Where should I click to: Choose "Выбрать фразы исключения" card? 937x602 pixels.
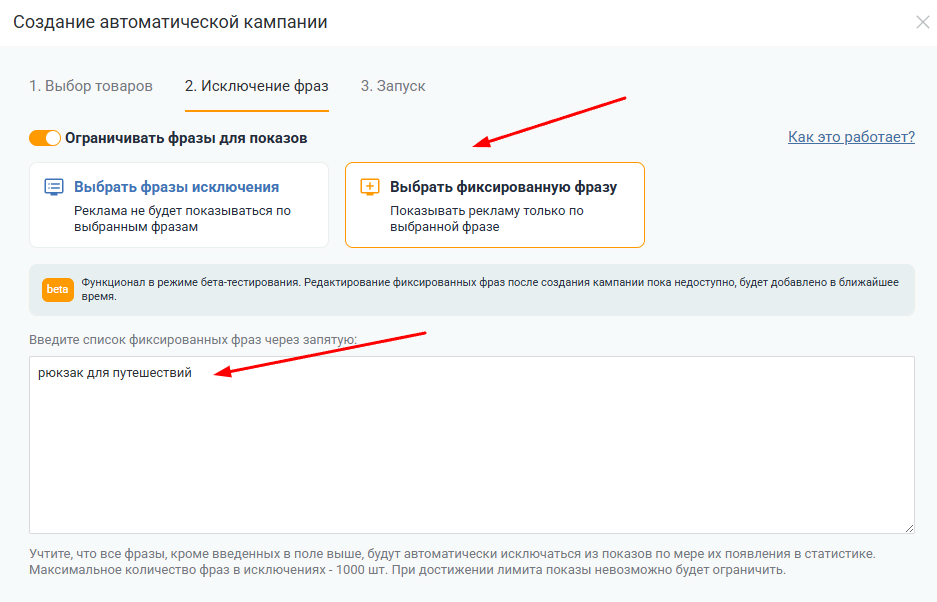click(x=179, y=205)
